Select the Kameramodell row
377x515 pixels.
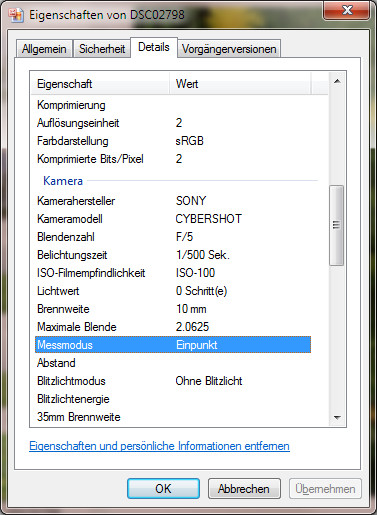[x=173, y=219]
